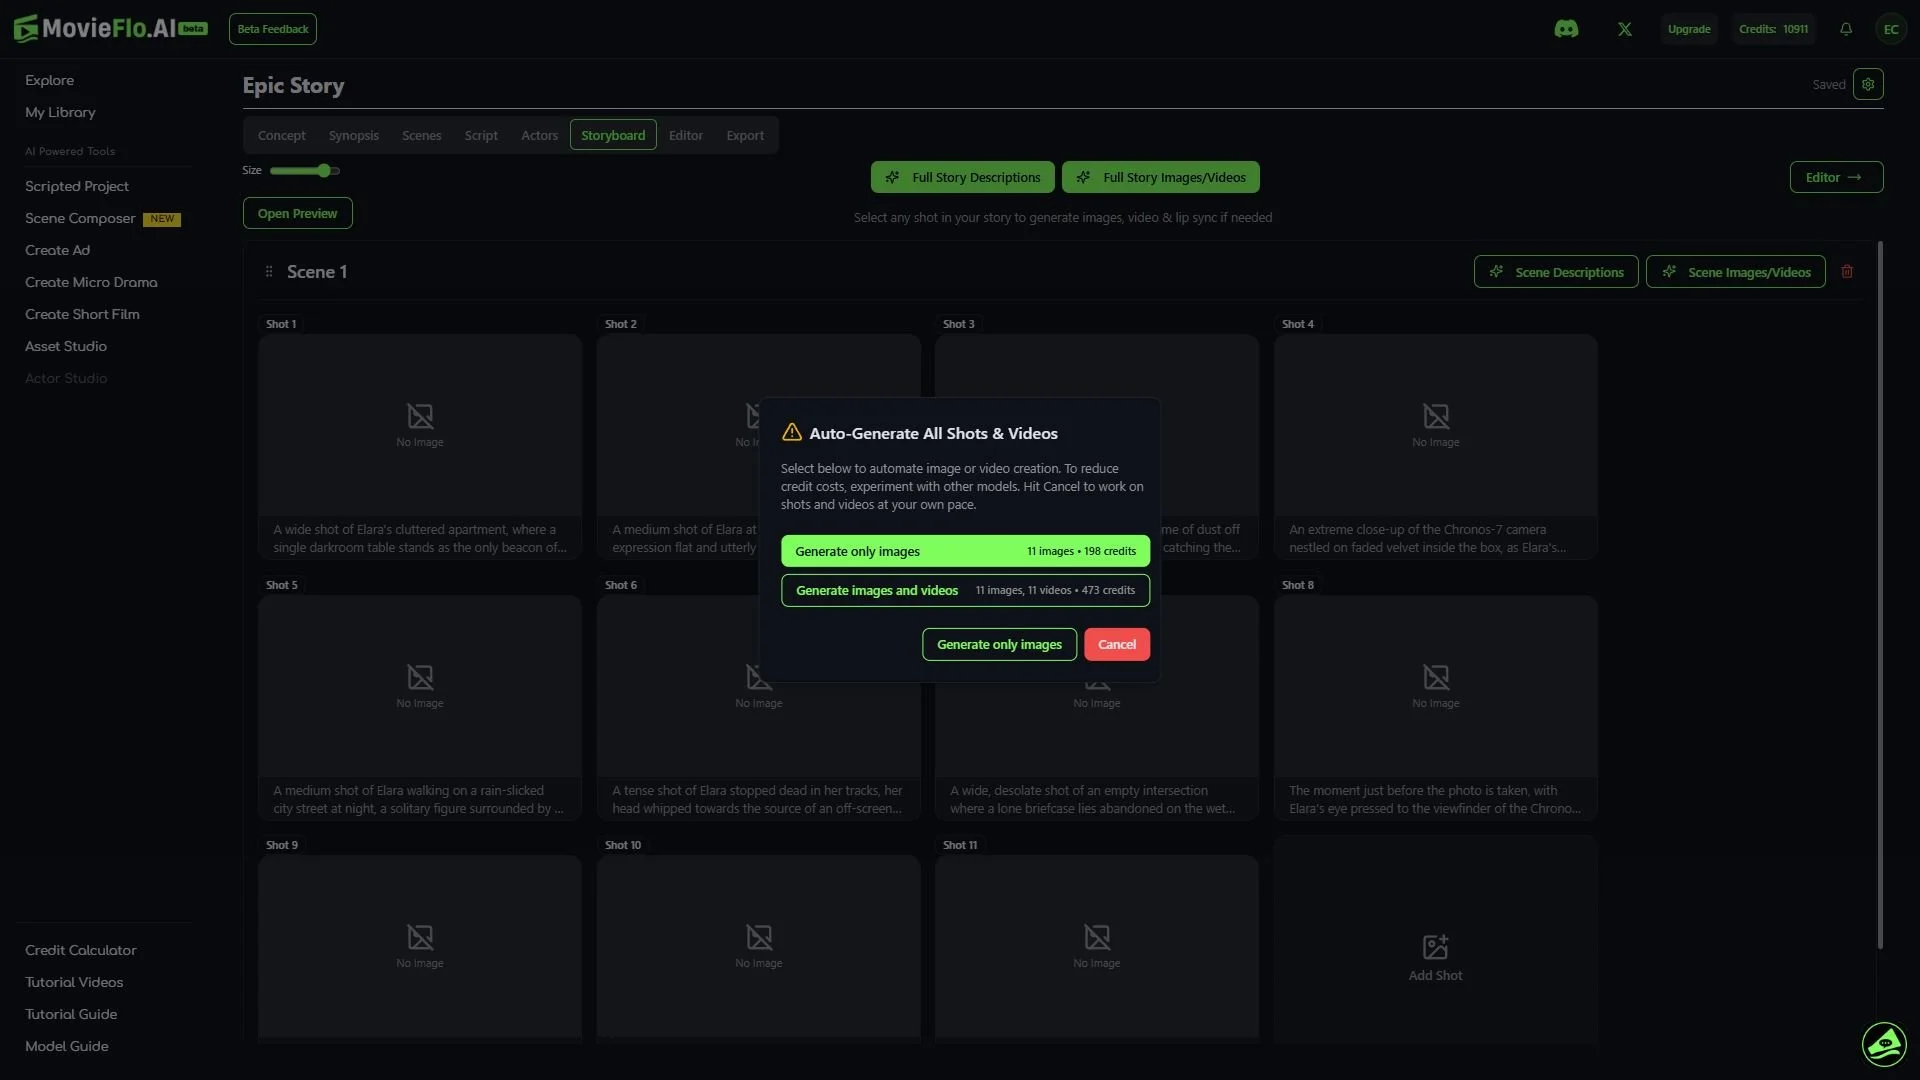
Task: Switch to the Synopsis tab
Action: point(354,134)
